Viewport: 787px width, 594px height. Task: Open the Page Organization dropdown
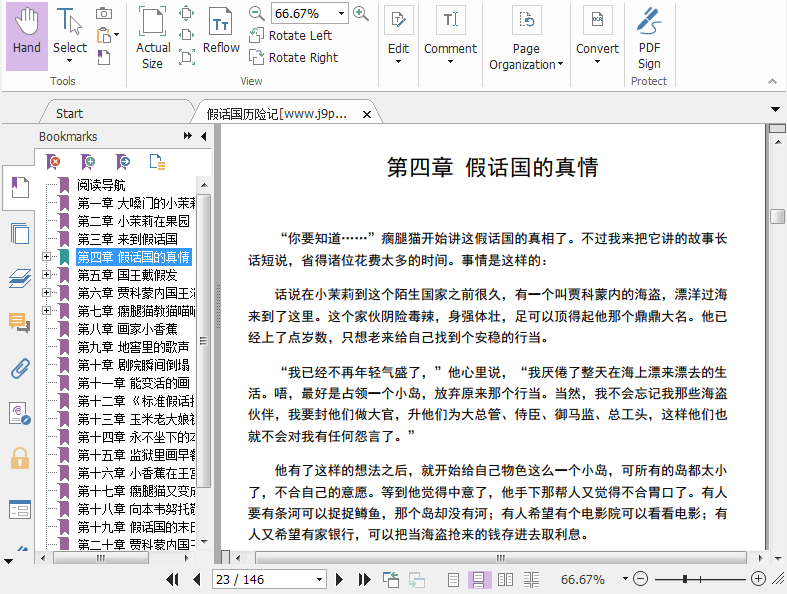(x=526, y=57)
